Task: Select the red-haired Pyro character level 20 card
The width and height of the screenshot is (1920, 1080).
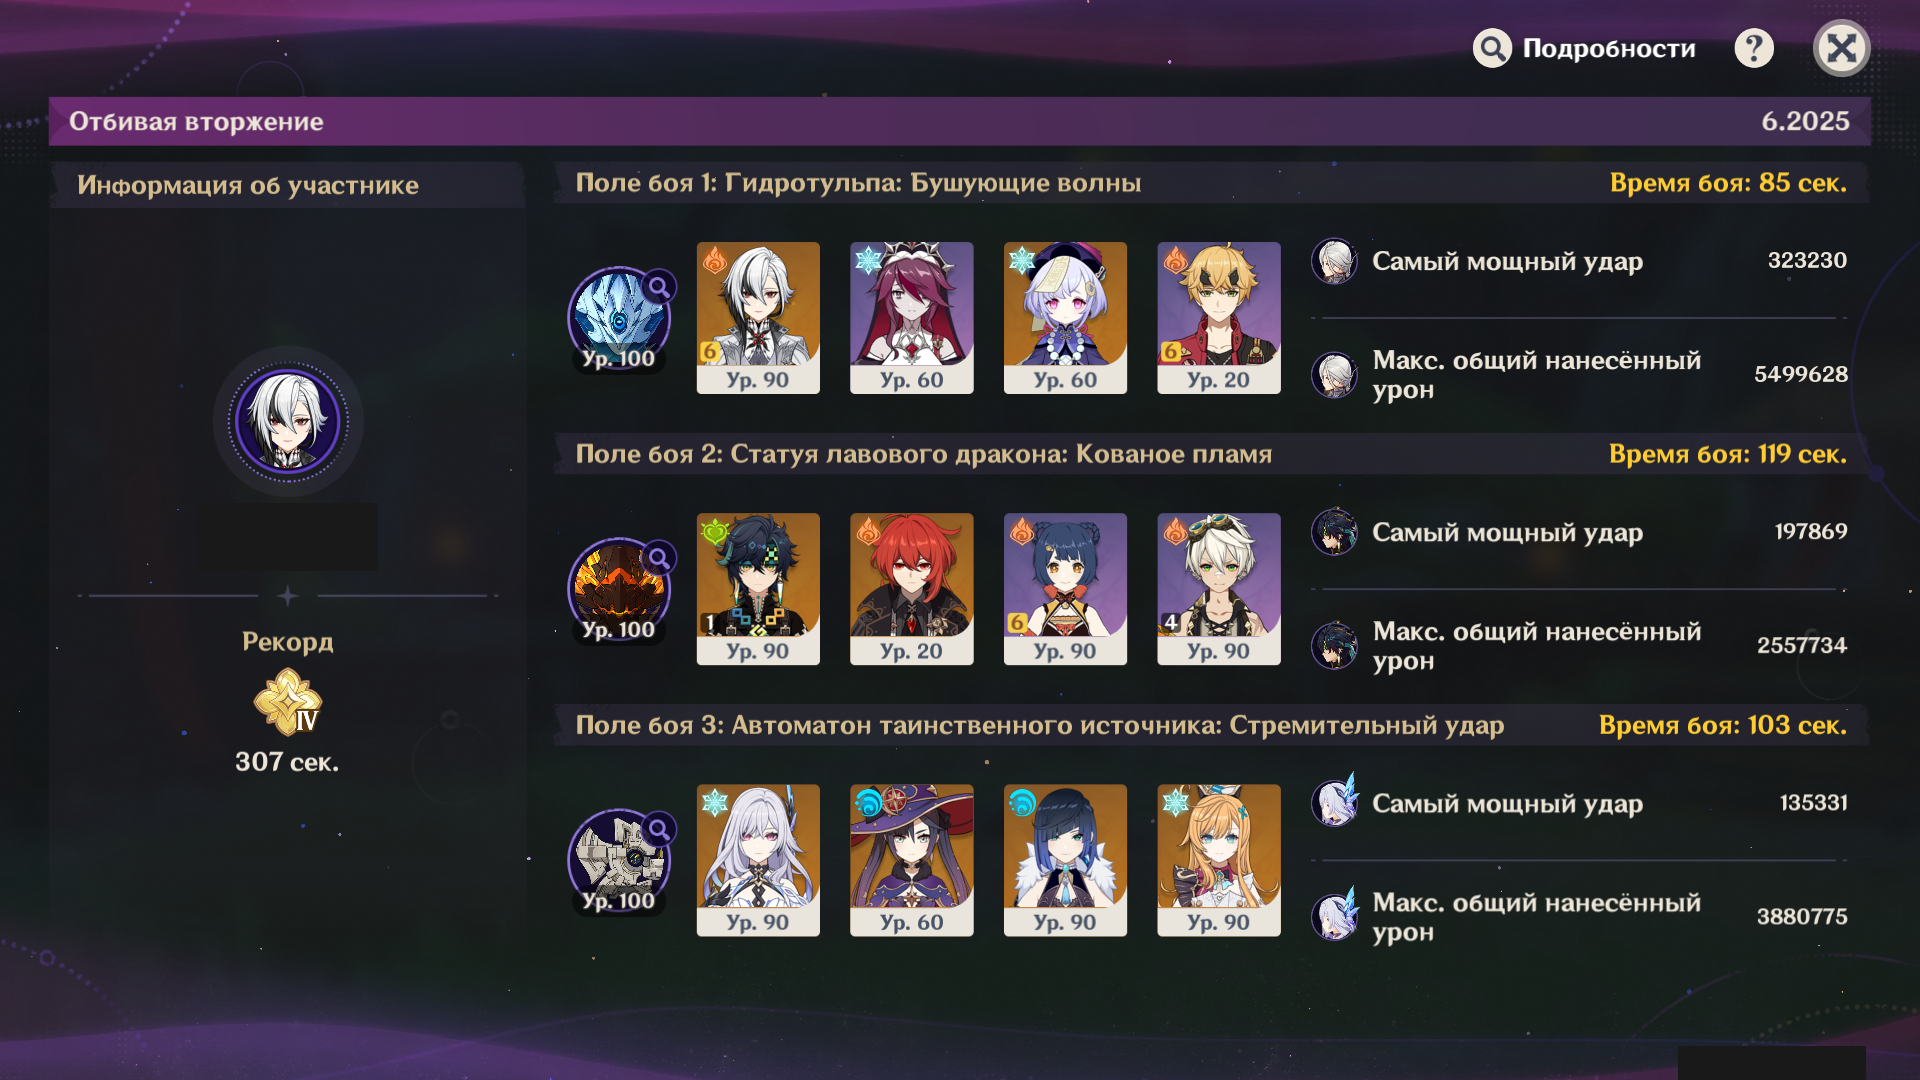Action: tap(912, 589)
